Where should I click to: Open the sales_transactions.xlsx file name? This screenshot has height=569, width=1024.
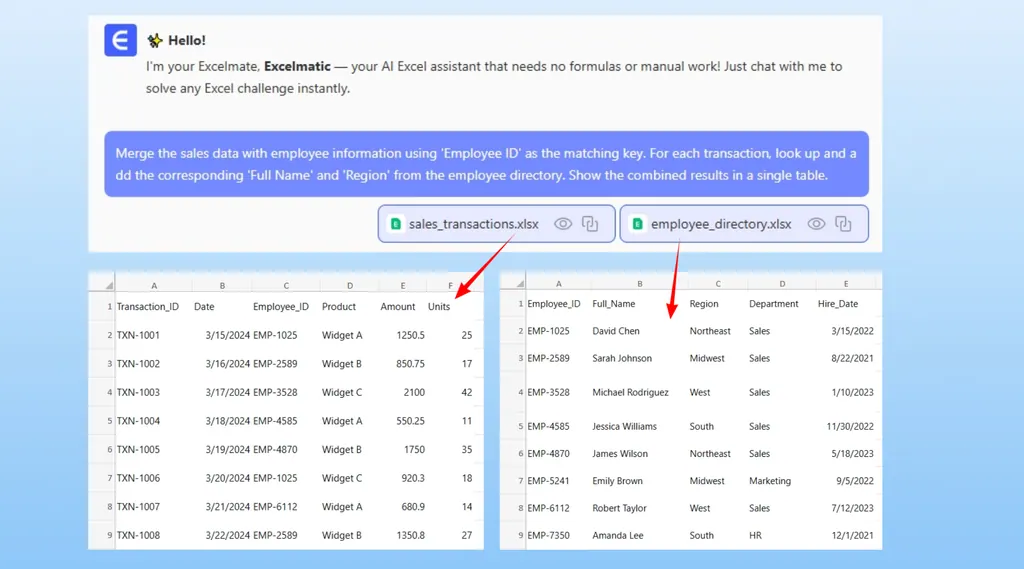(473, 224)
